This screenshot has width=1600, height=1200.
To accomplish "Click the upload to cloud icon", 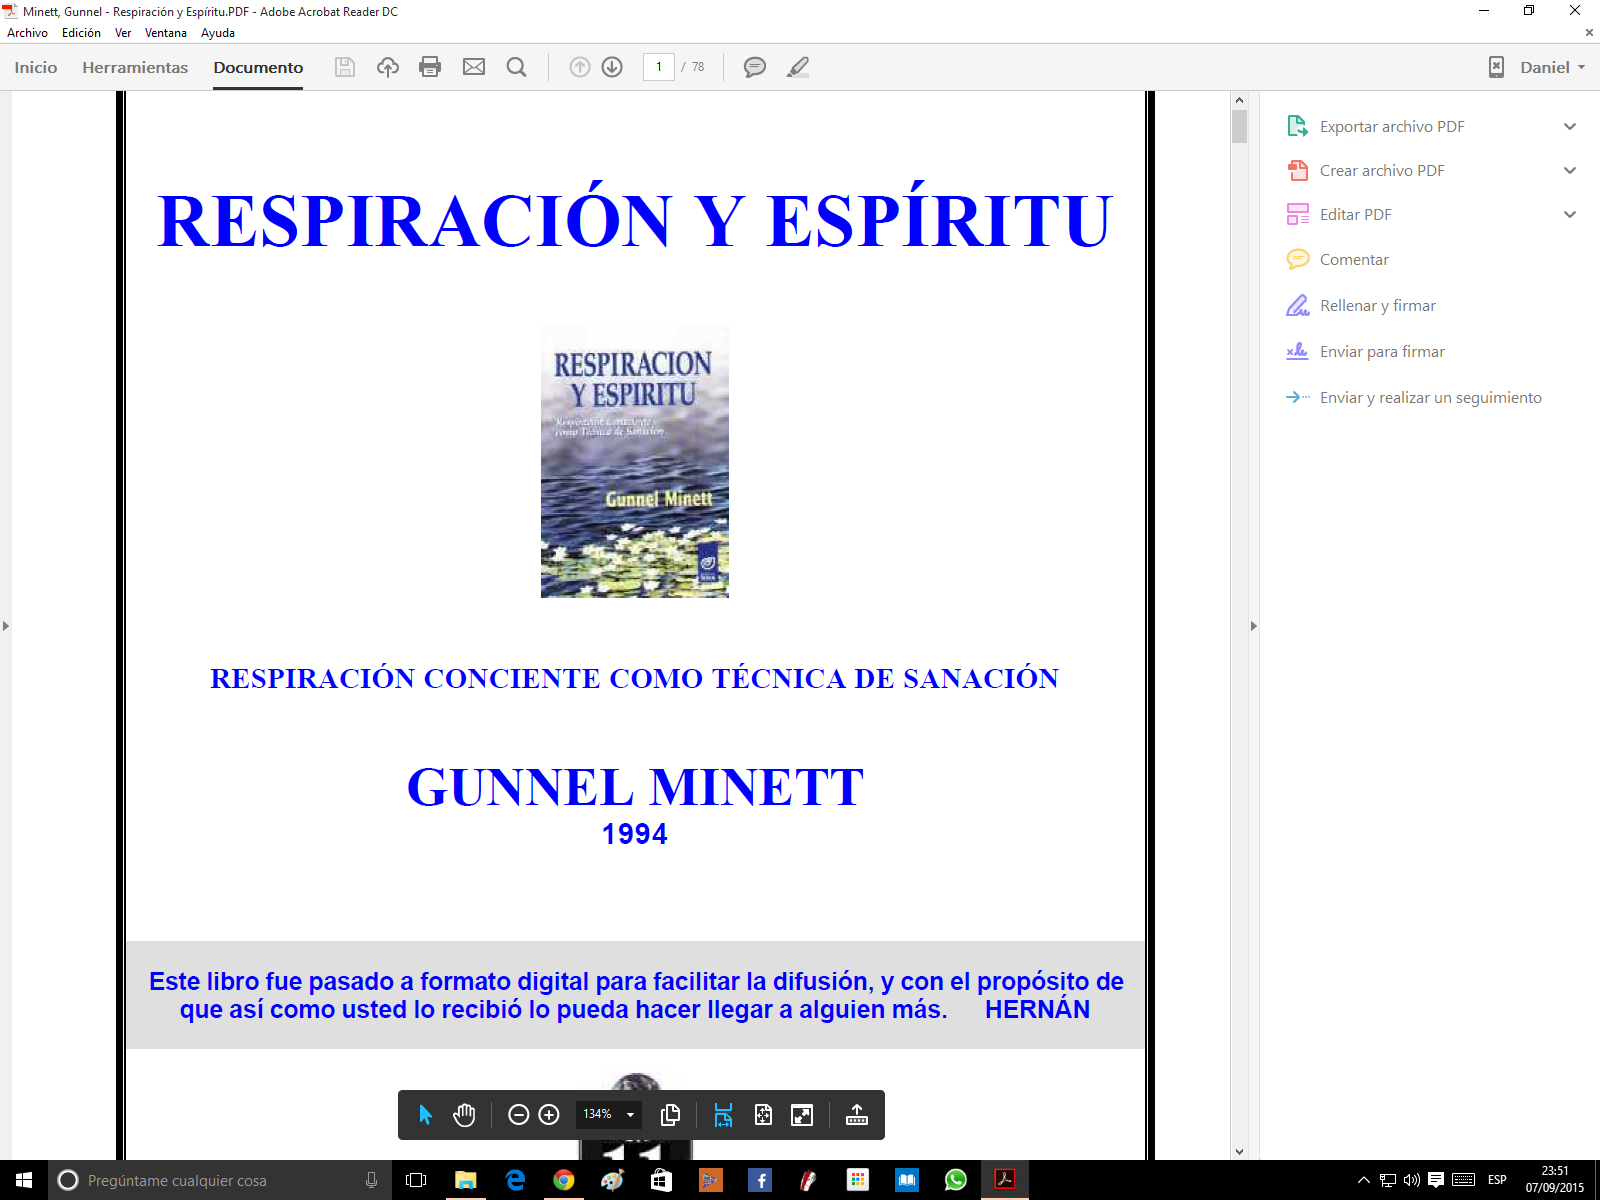I will pos(388,67).
